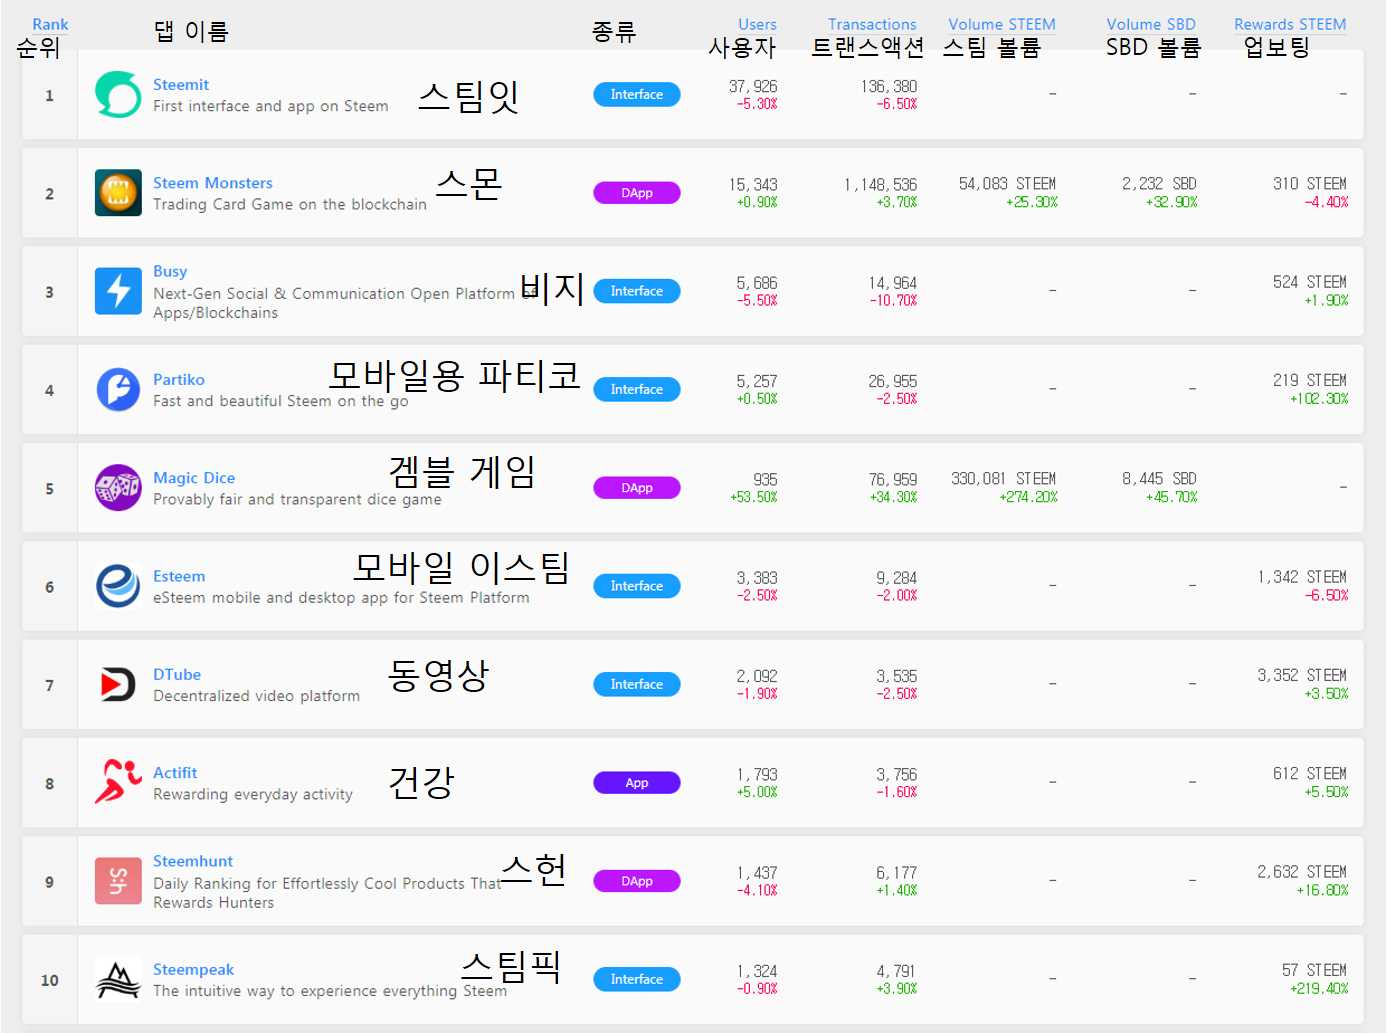This screenshot has height=1033, width=1387.
Task: Click the Steempeak mountain logo icon
Action: click(x=118, y=979)
